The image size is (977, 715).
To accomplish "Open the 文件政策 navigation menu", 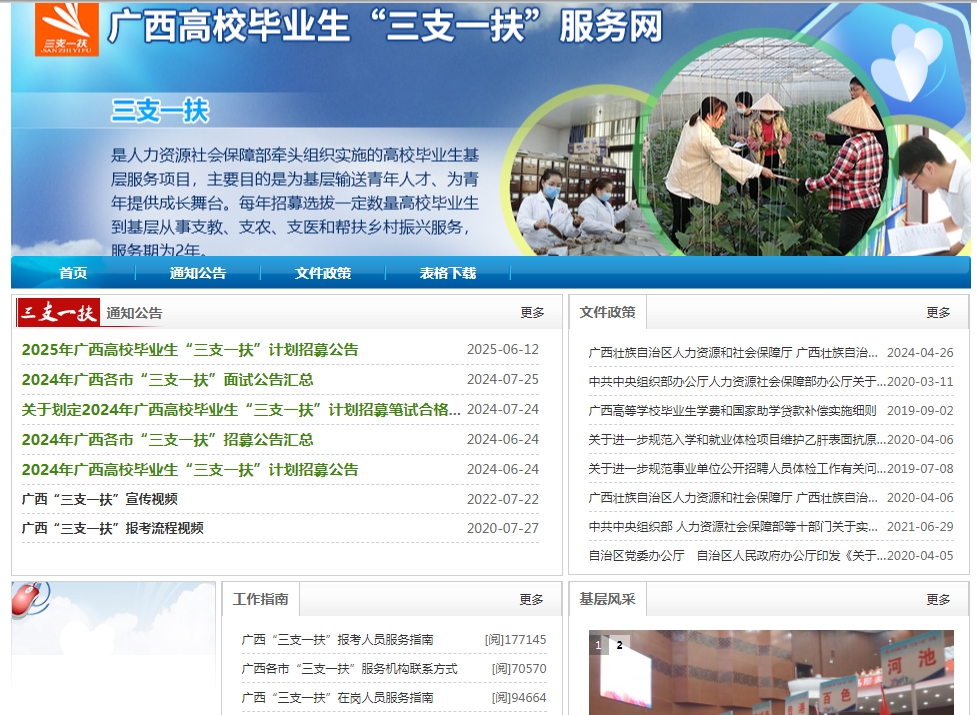I will (321, 271).
